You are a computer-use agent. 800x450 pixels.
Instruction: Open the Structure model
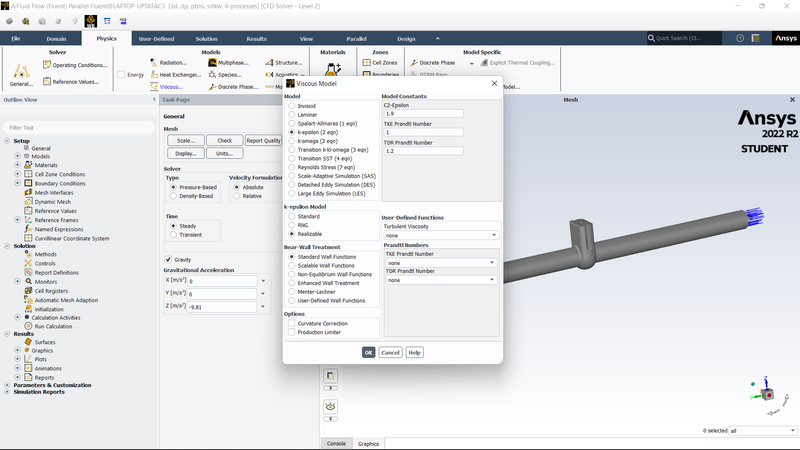pos(284,63)
